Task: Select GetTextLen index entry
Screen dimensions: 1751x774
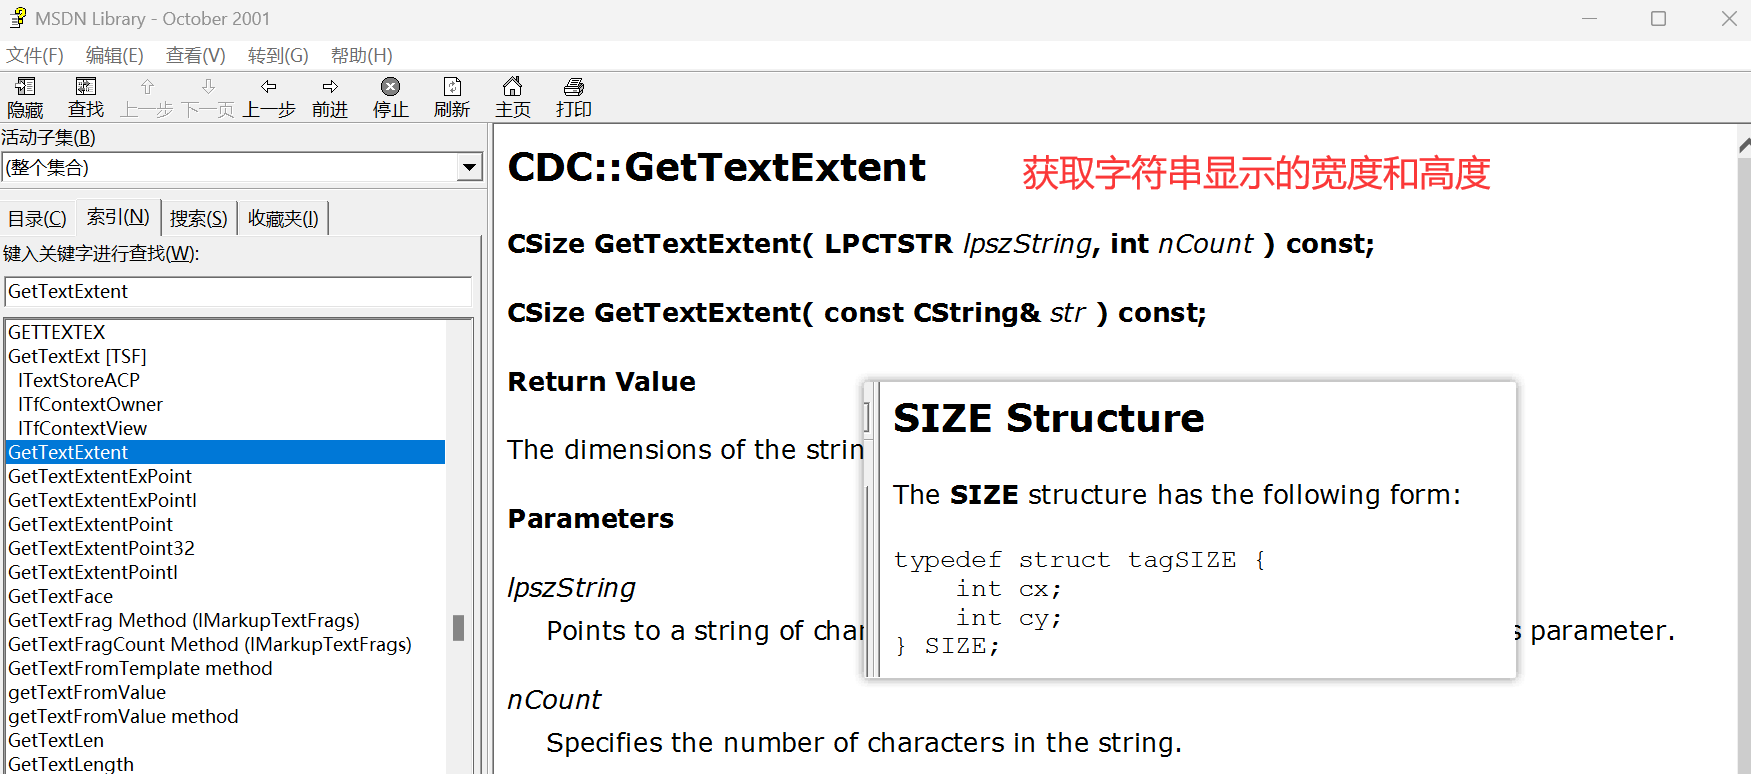Action: coord(56,740)
